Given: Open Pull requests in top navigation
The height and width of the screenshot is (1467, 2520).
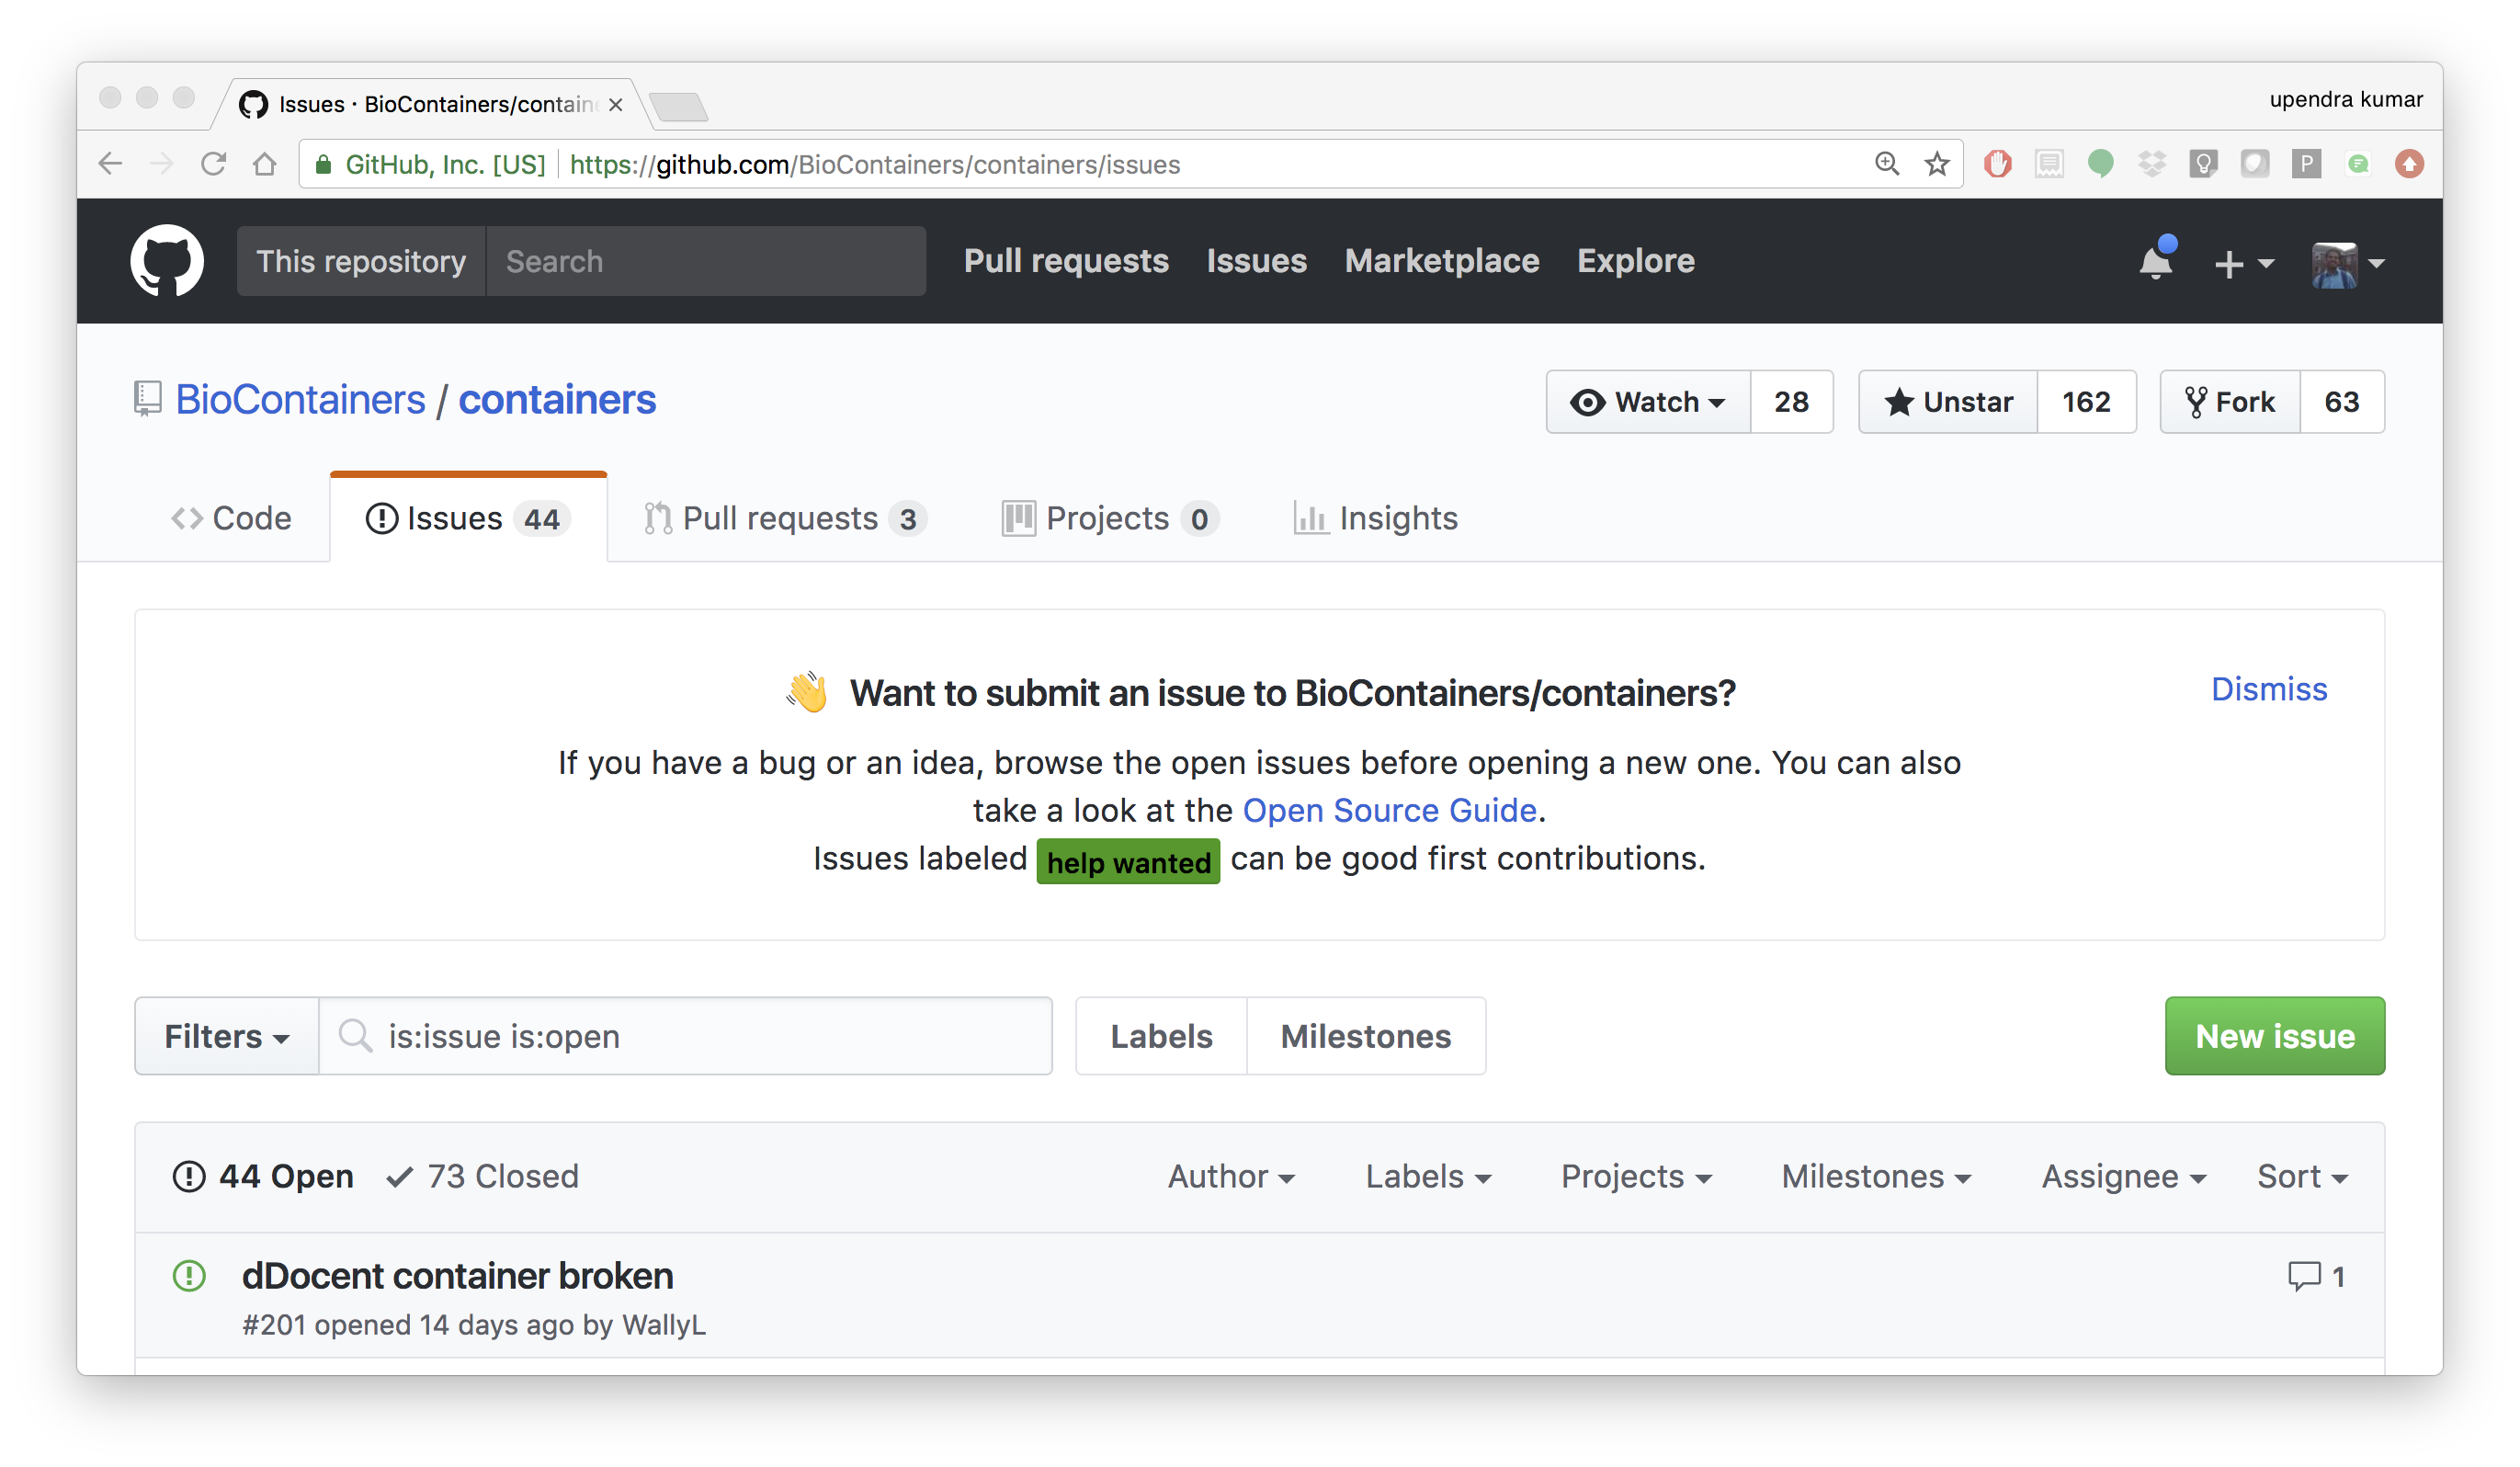Looking at the screenshot, I should pos(1066,261).
